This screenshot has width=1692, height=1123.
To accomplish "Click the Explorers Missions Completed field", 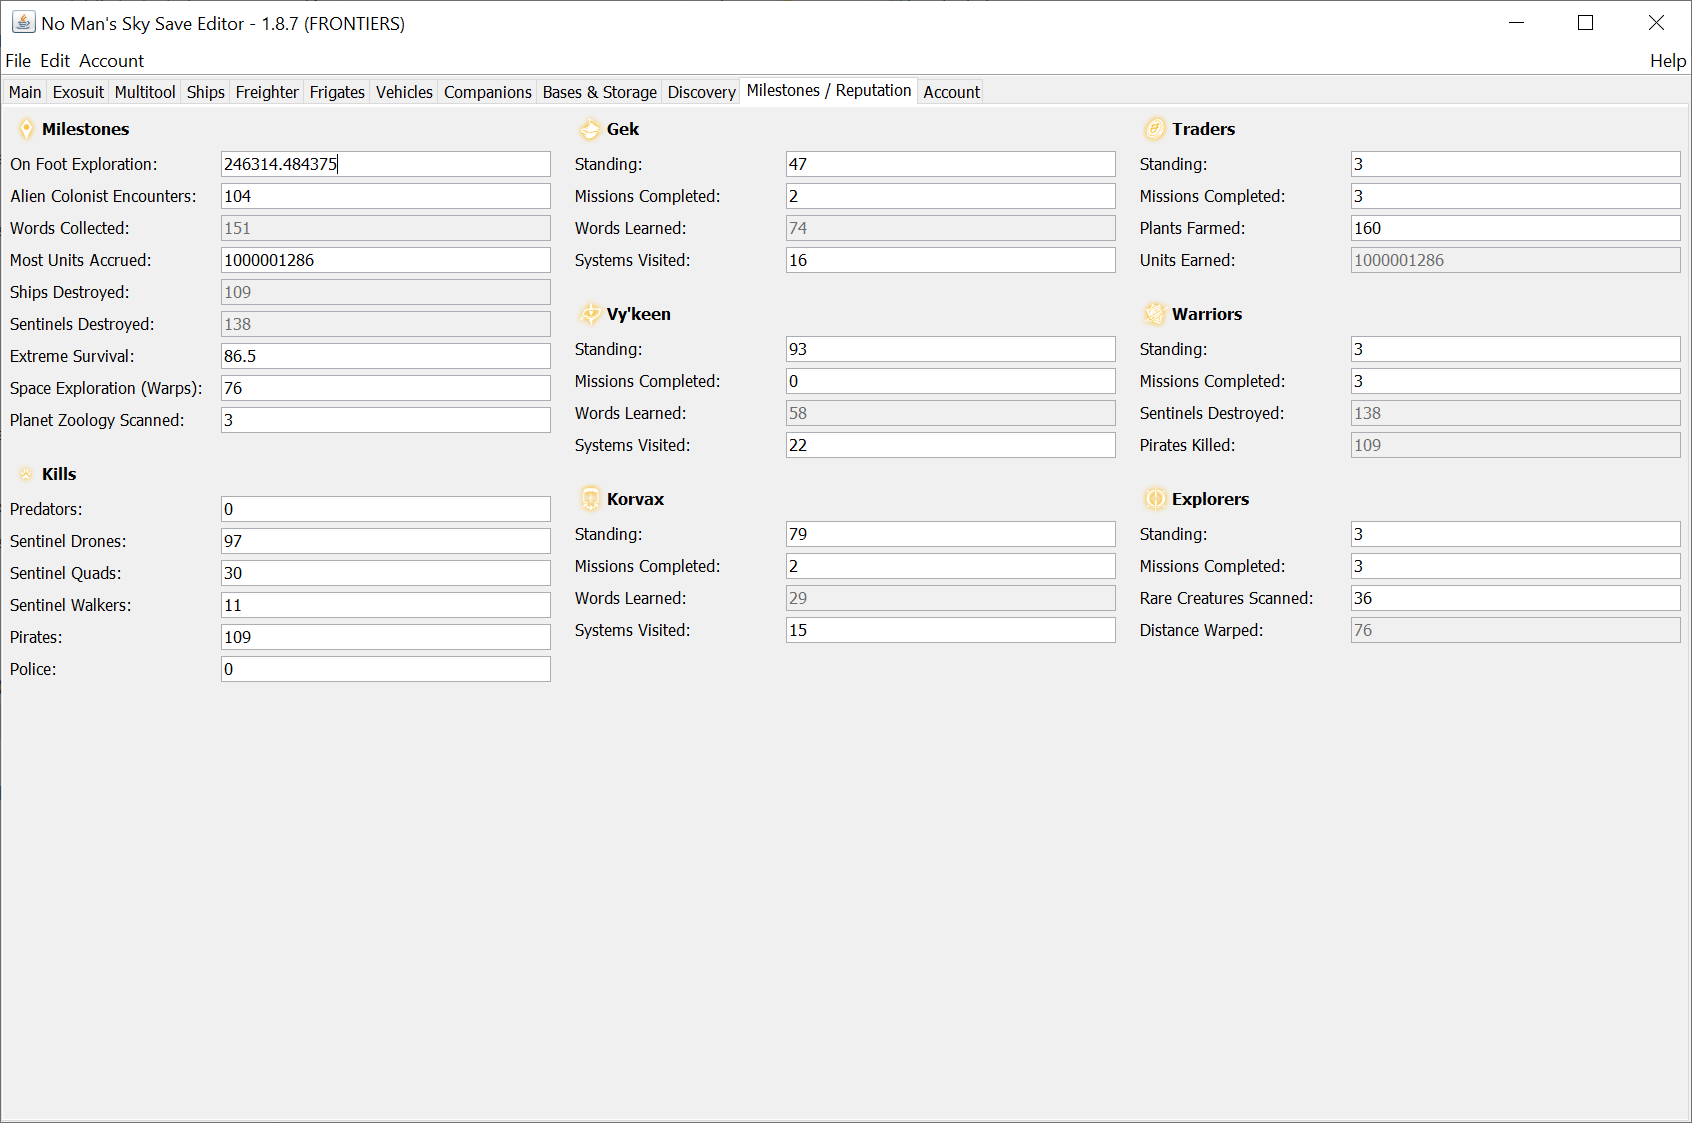I will pos(1515,566).
